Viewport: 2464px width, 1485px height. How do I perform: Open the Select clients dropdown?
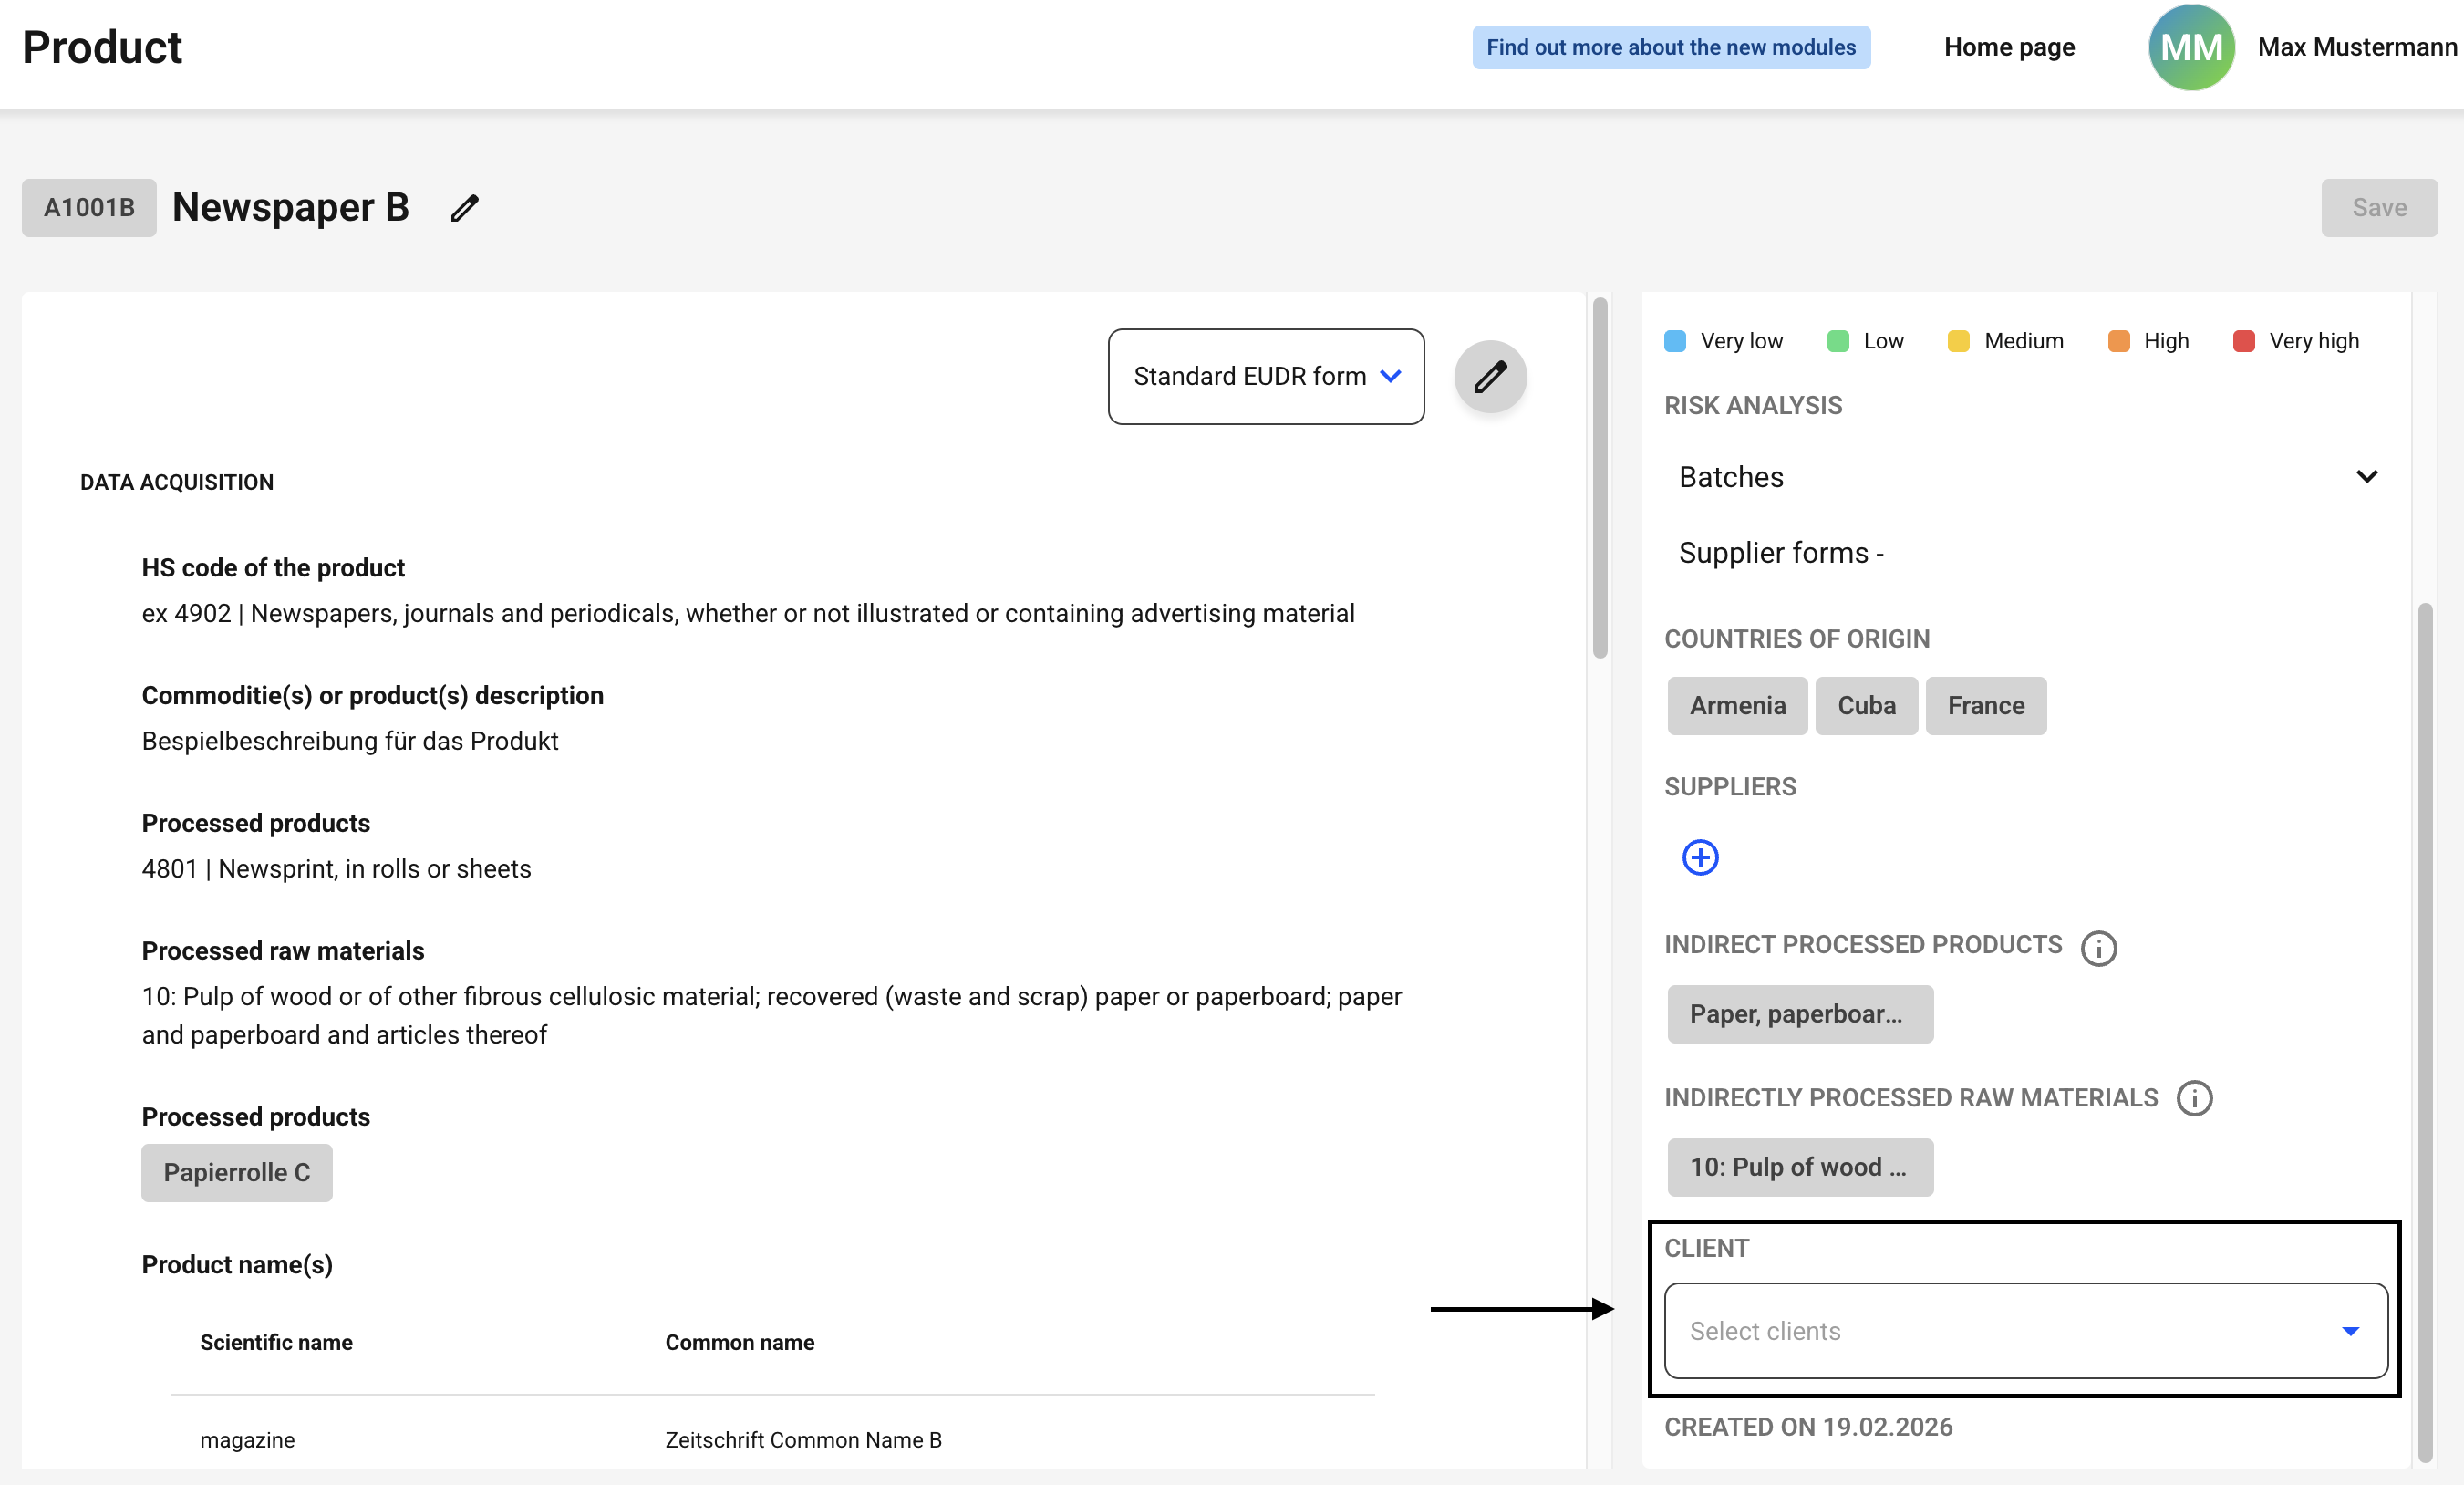tap(2025, 1331)
